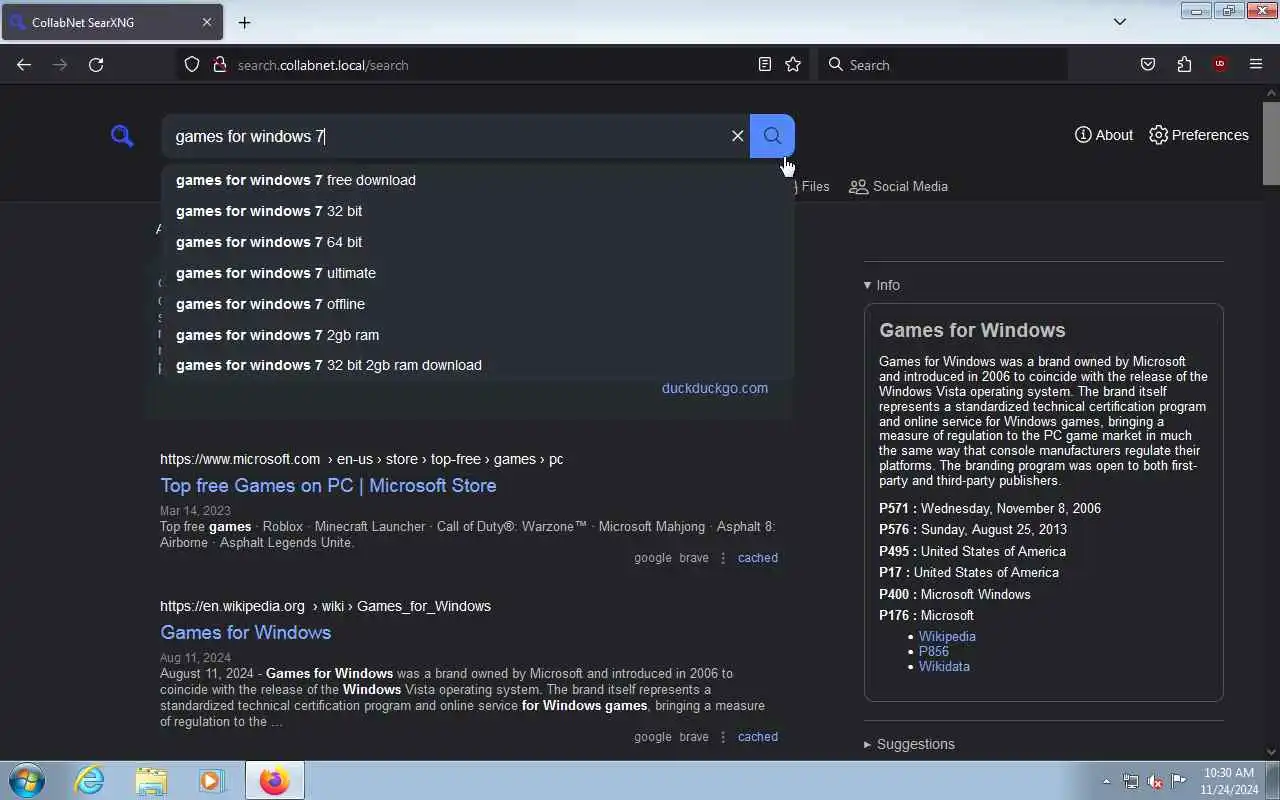
Task: Open the Windows Start menu
Action: pos(27,780)
